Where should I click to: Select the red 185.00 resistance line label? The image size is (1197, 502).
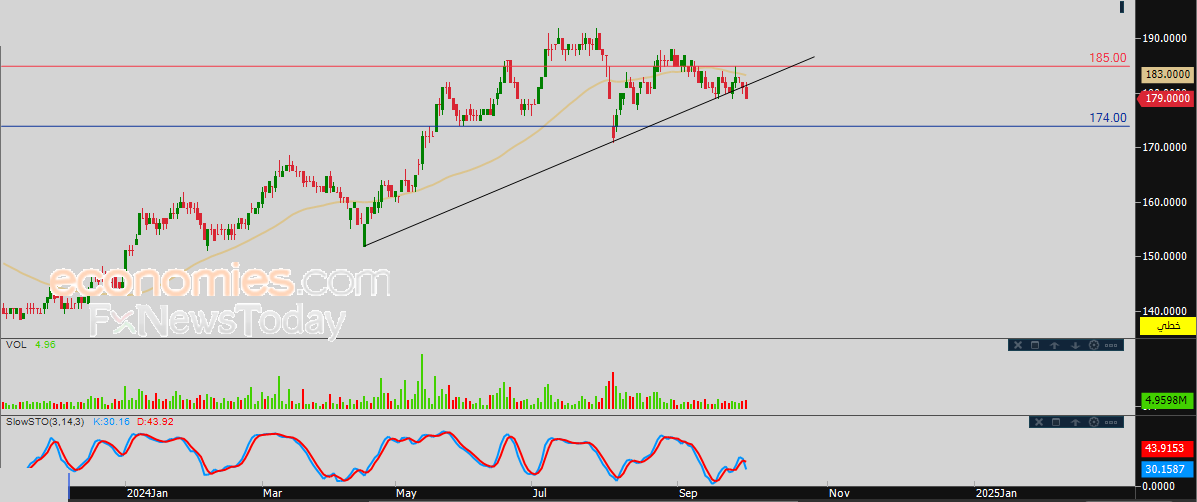pos(1108,58)
